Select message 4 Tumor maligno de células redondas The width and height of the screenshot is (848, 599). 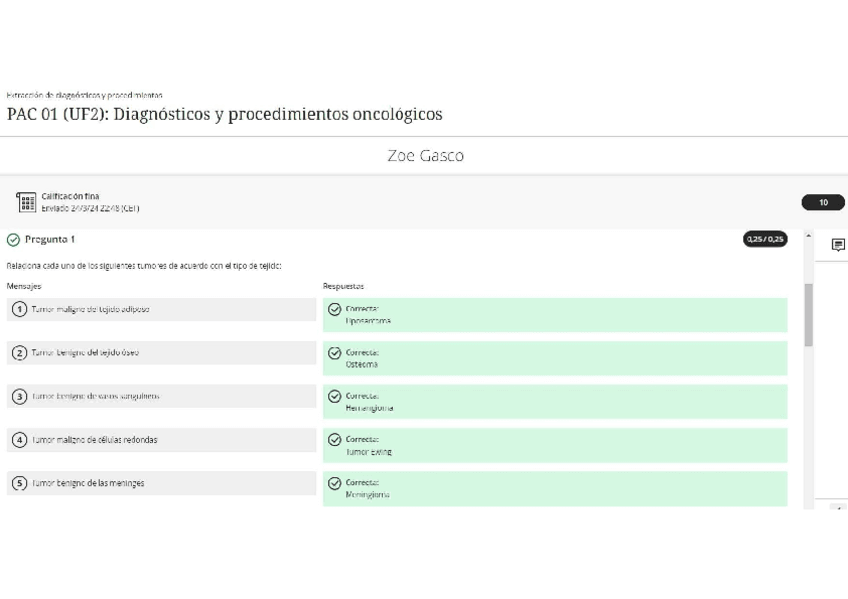[x=94, y=440]
